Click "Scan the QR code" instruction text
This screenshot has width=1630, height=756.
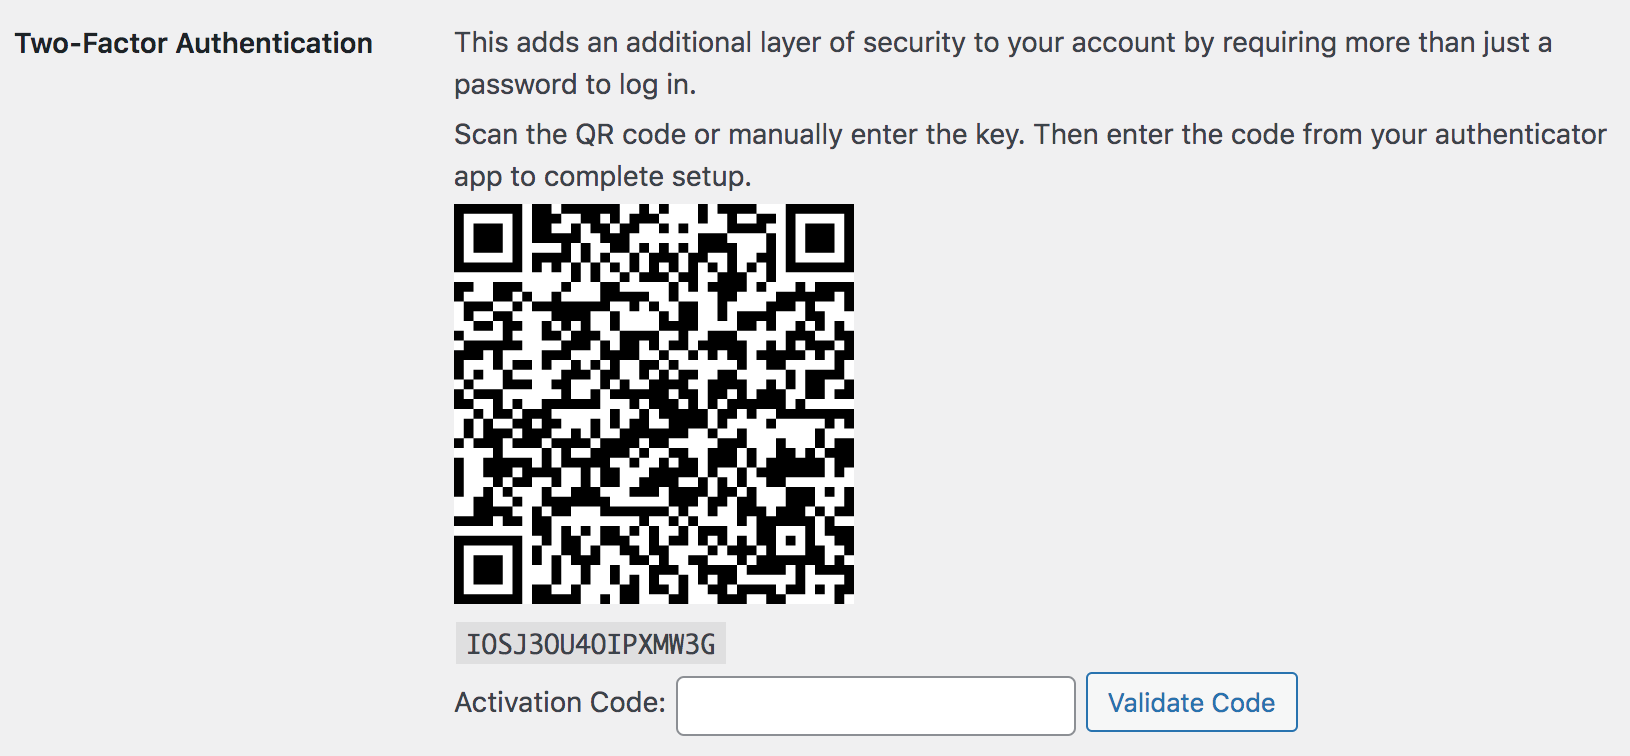coord(570,134)
